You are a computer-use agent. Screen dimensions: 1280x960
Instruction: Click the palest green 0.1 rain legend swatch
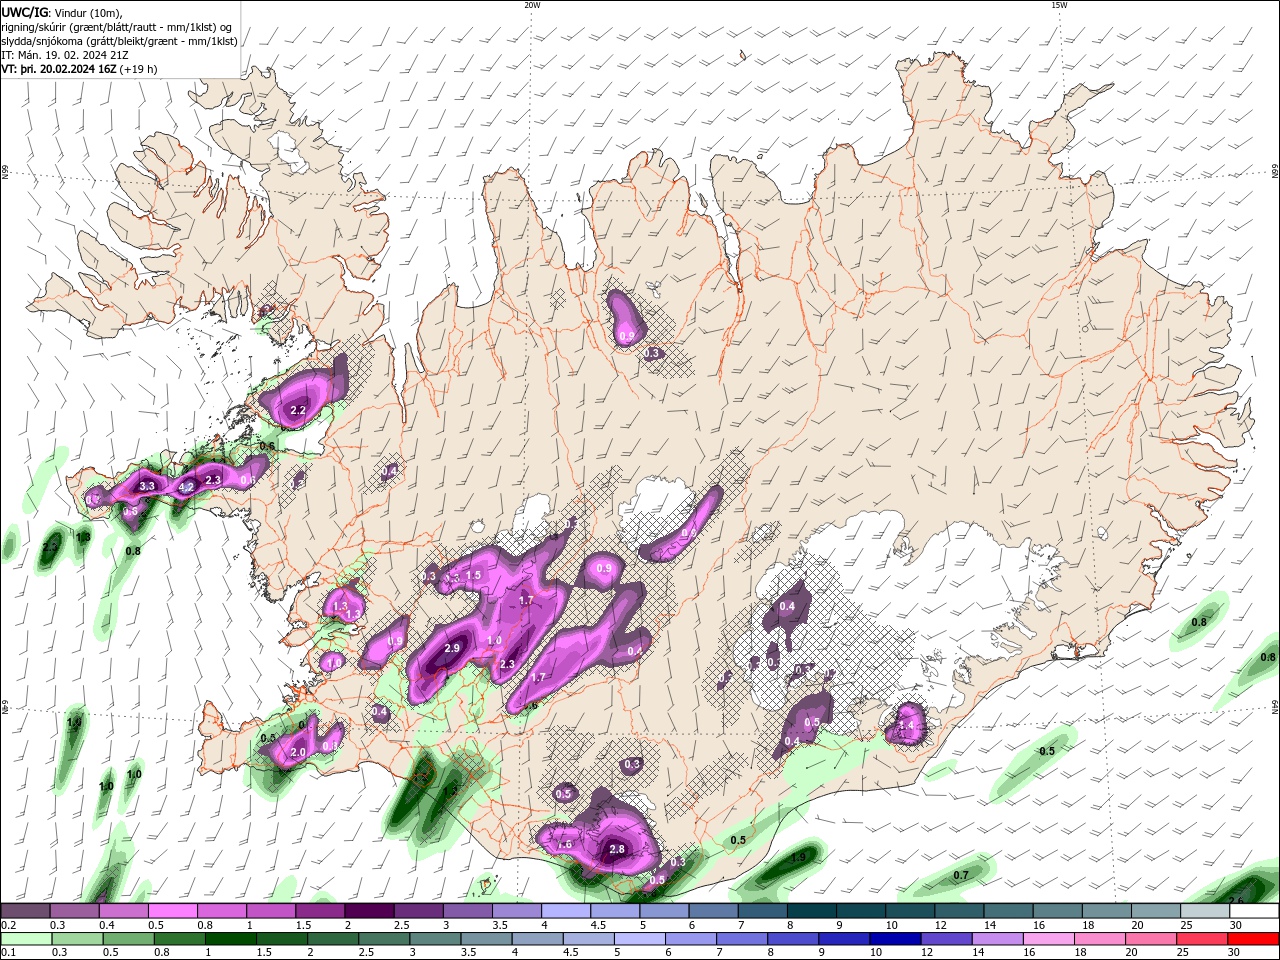coord(25,939)
